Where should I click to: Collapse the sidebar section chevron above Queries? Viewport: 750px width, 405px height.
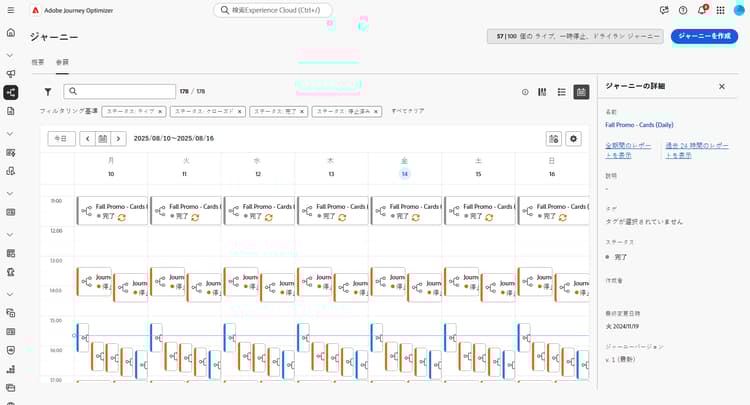point(10,295)
